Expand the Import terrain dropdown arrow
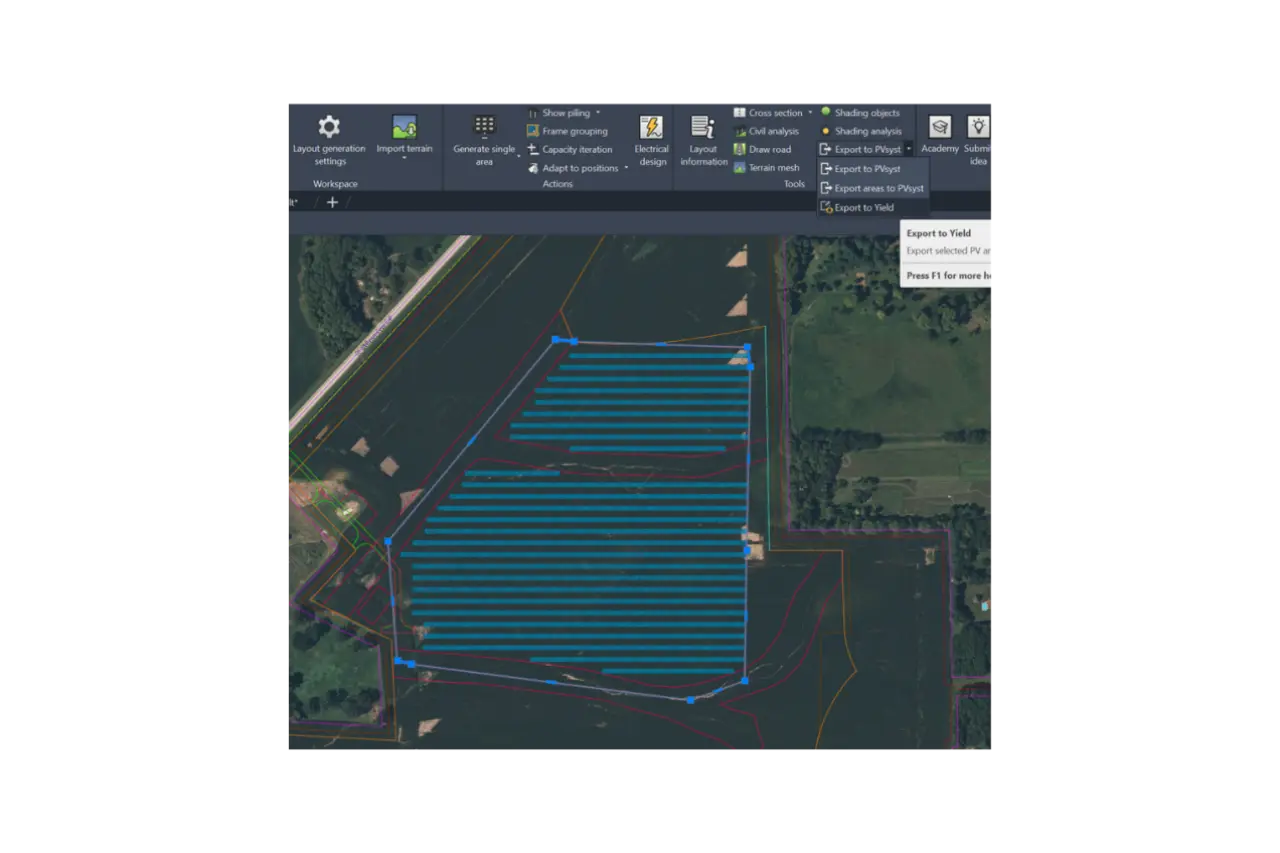The image size is (1280, 853). click(404, 158)
